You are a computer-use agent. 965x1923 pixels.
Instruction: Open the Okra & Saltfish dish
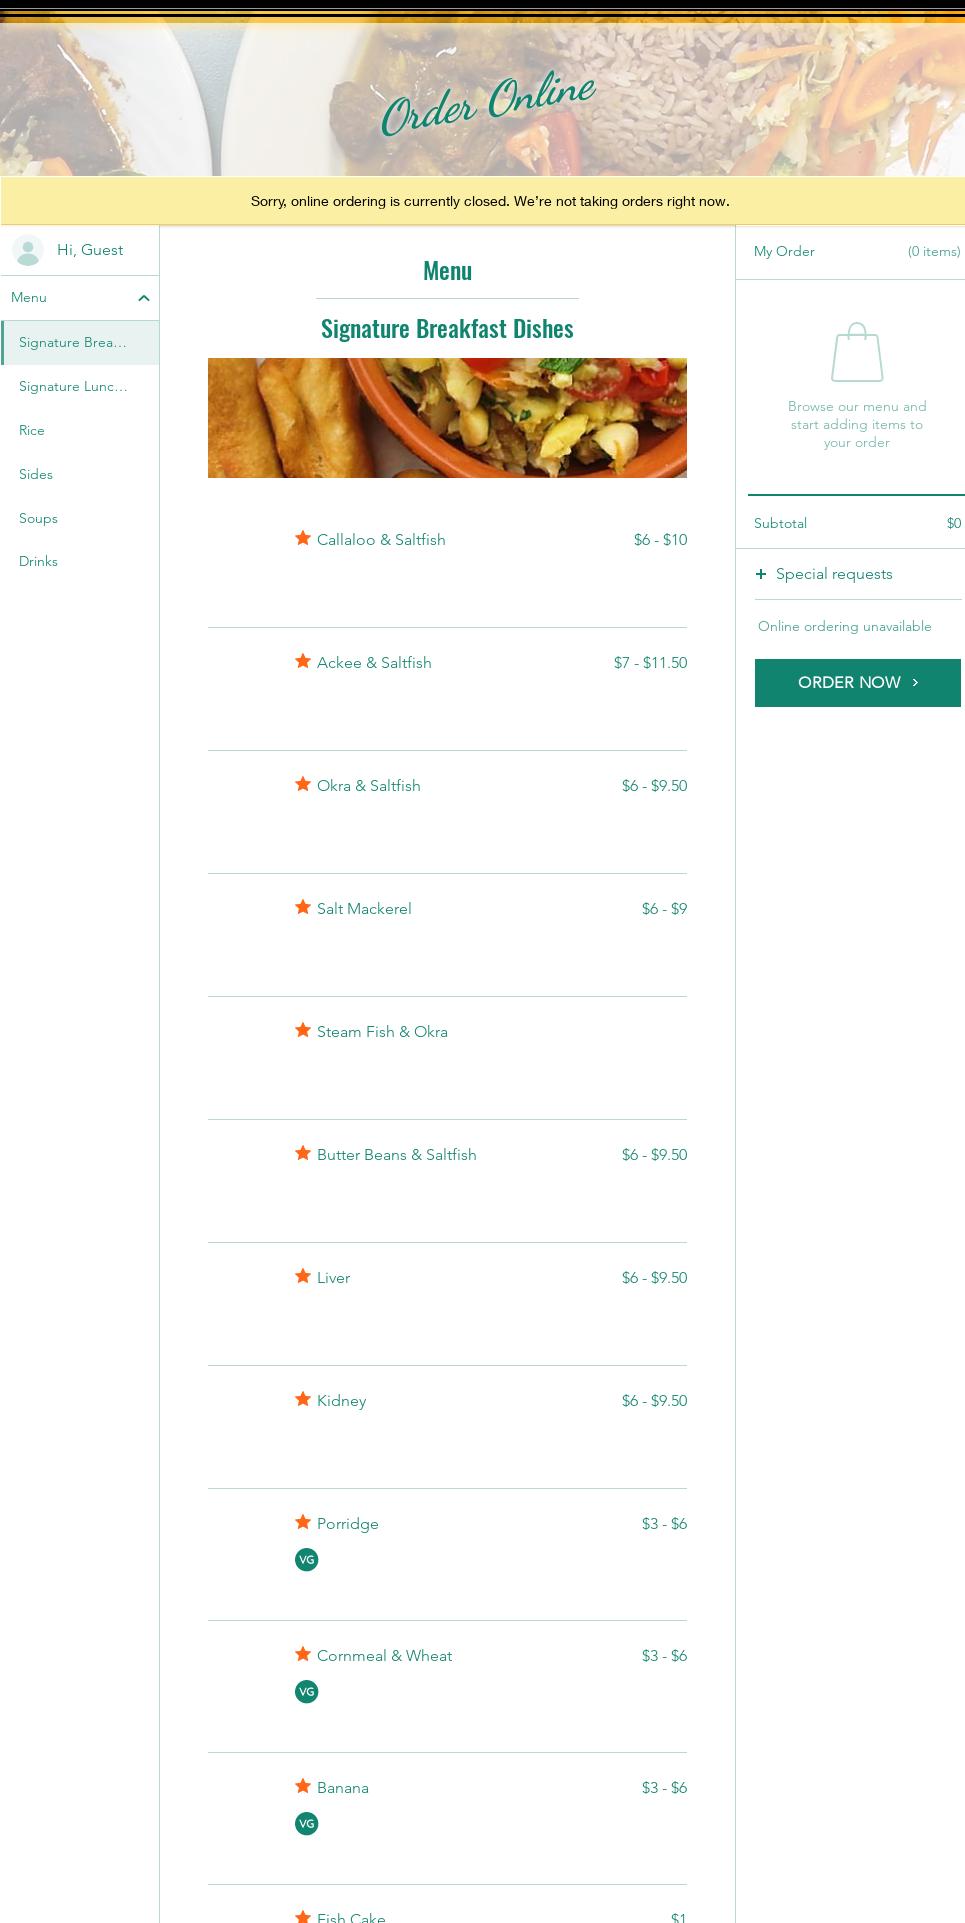(369, 786)
